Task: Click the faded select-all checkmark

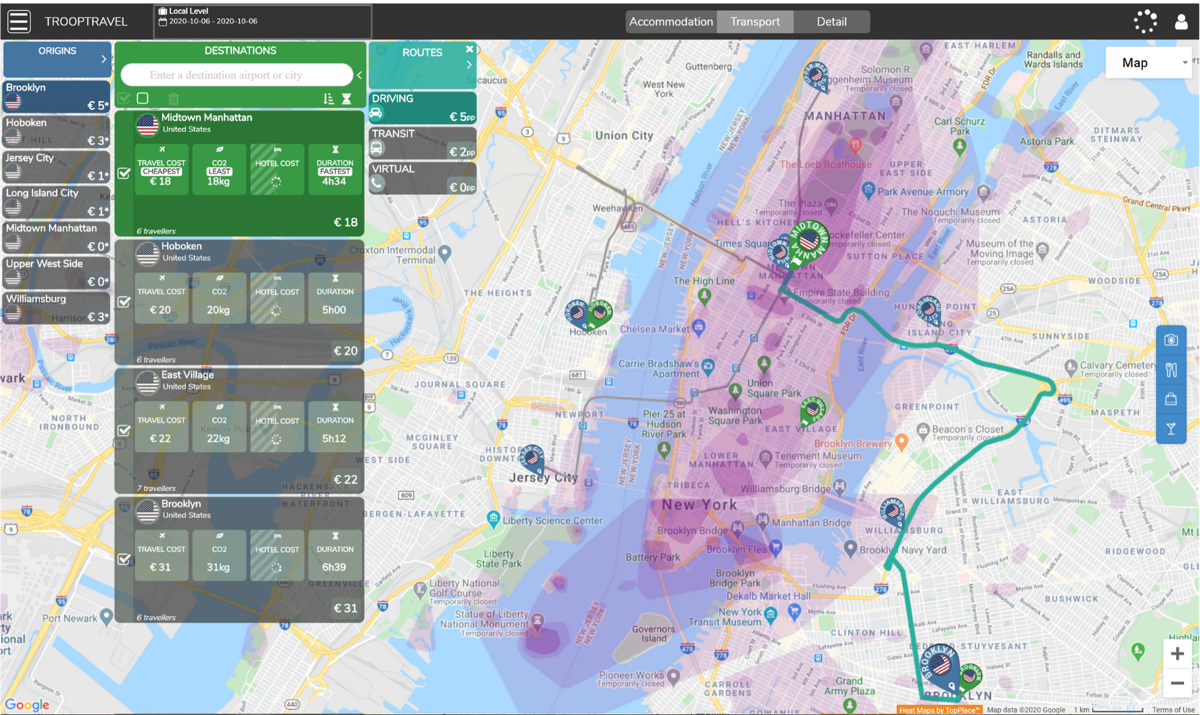Action: point(124,98)
